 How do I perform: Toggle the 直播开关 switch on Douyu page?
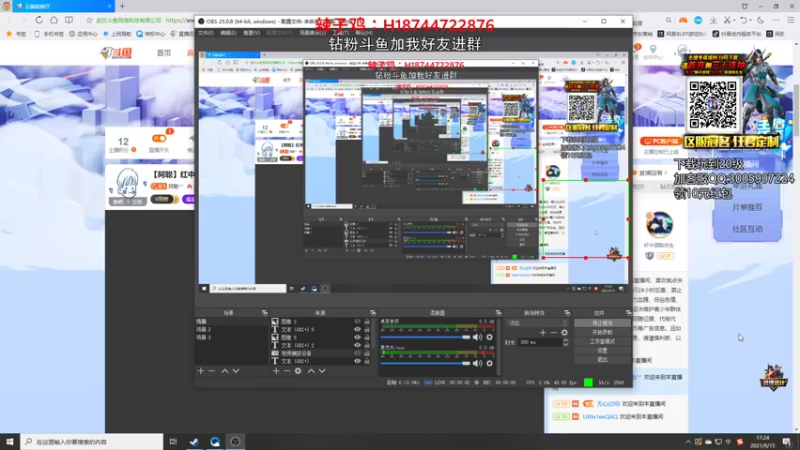(159, 138)
